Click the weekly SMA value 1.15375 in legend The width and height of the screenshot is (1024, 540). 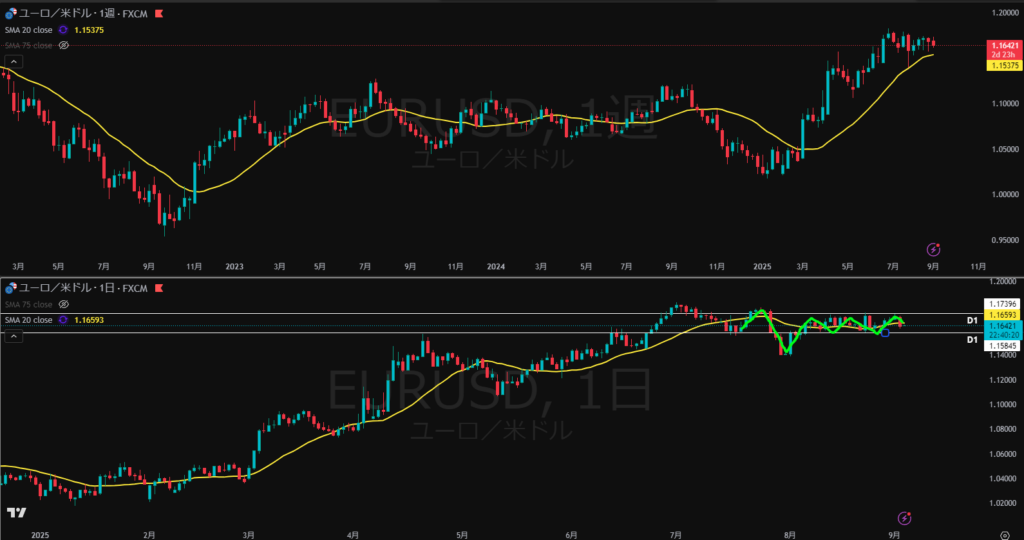(89, 29)
